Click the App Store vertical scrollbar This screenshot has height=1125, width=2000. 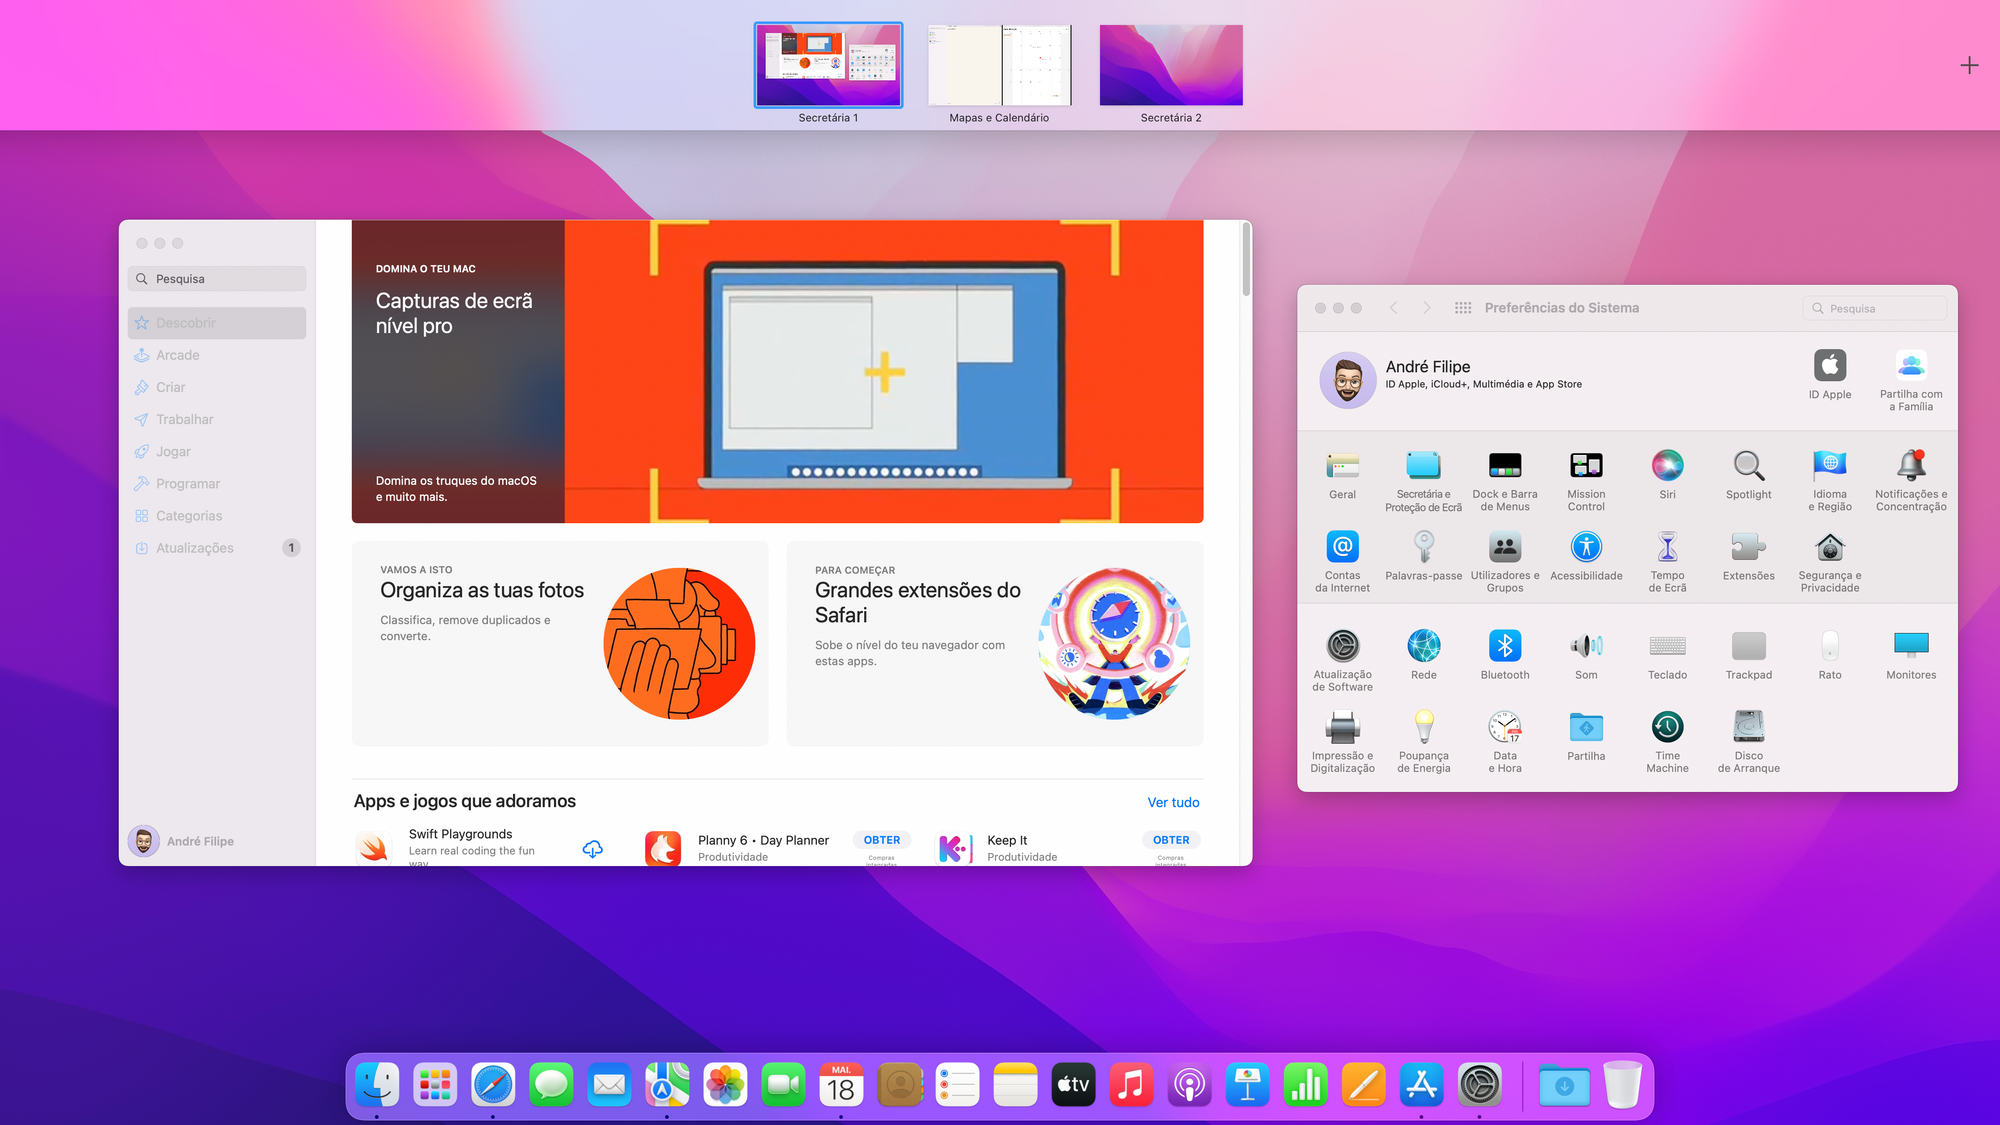coord(1246,260)
